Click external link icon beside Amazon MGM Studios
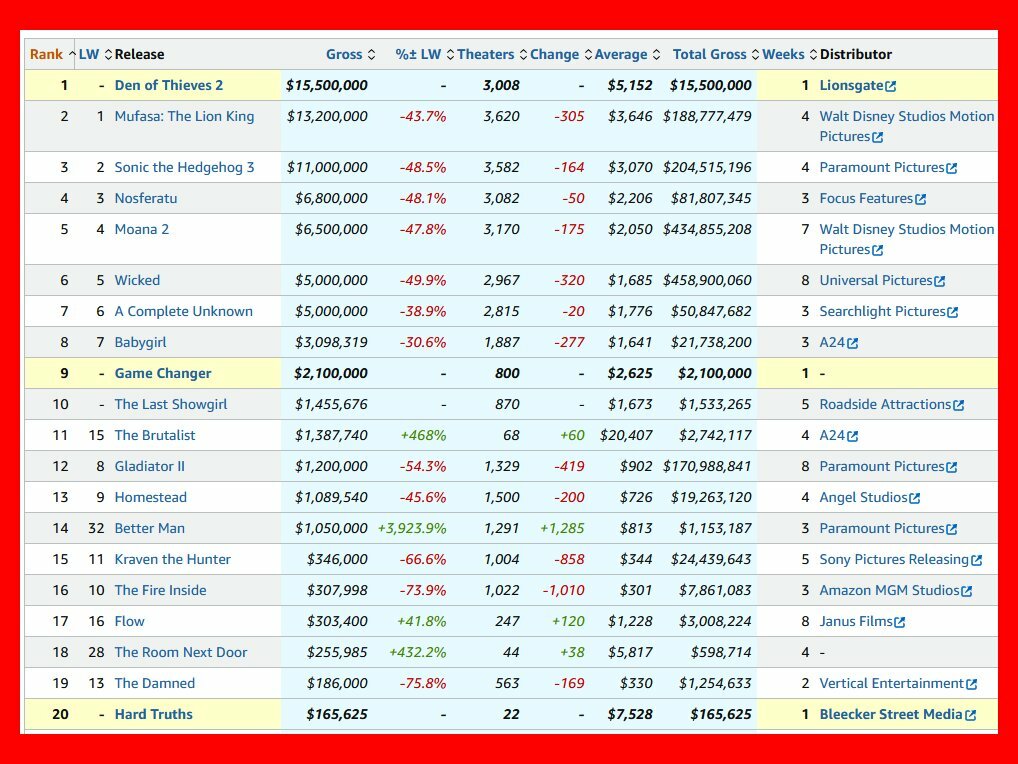This screenshot has height=764, width=1018. pyautogui.click(x=967, y=592)
